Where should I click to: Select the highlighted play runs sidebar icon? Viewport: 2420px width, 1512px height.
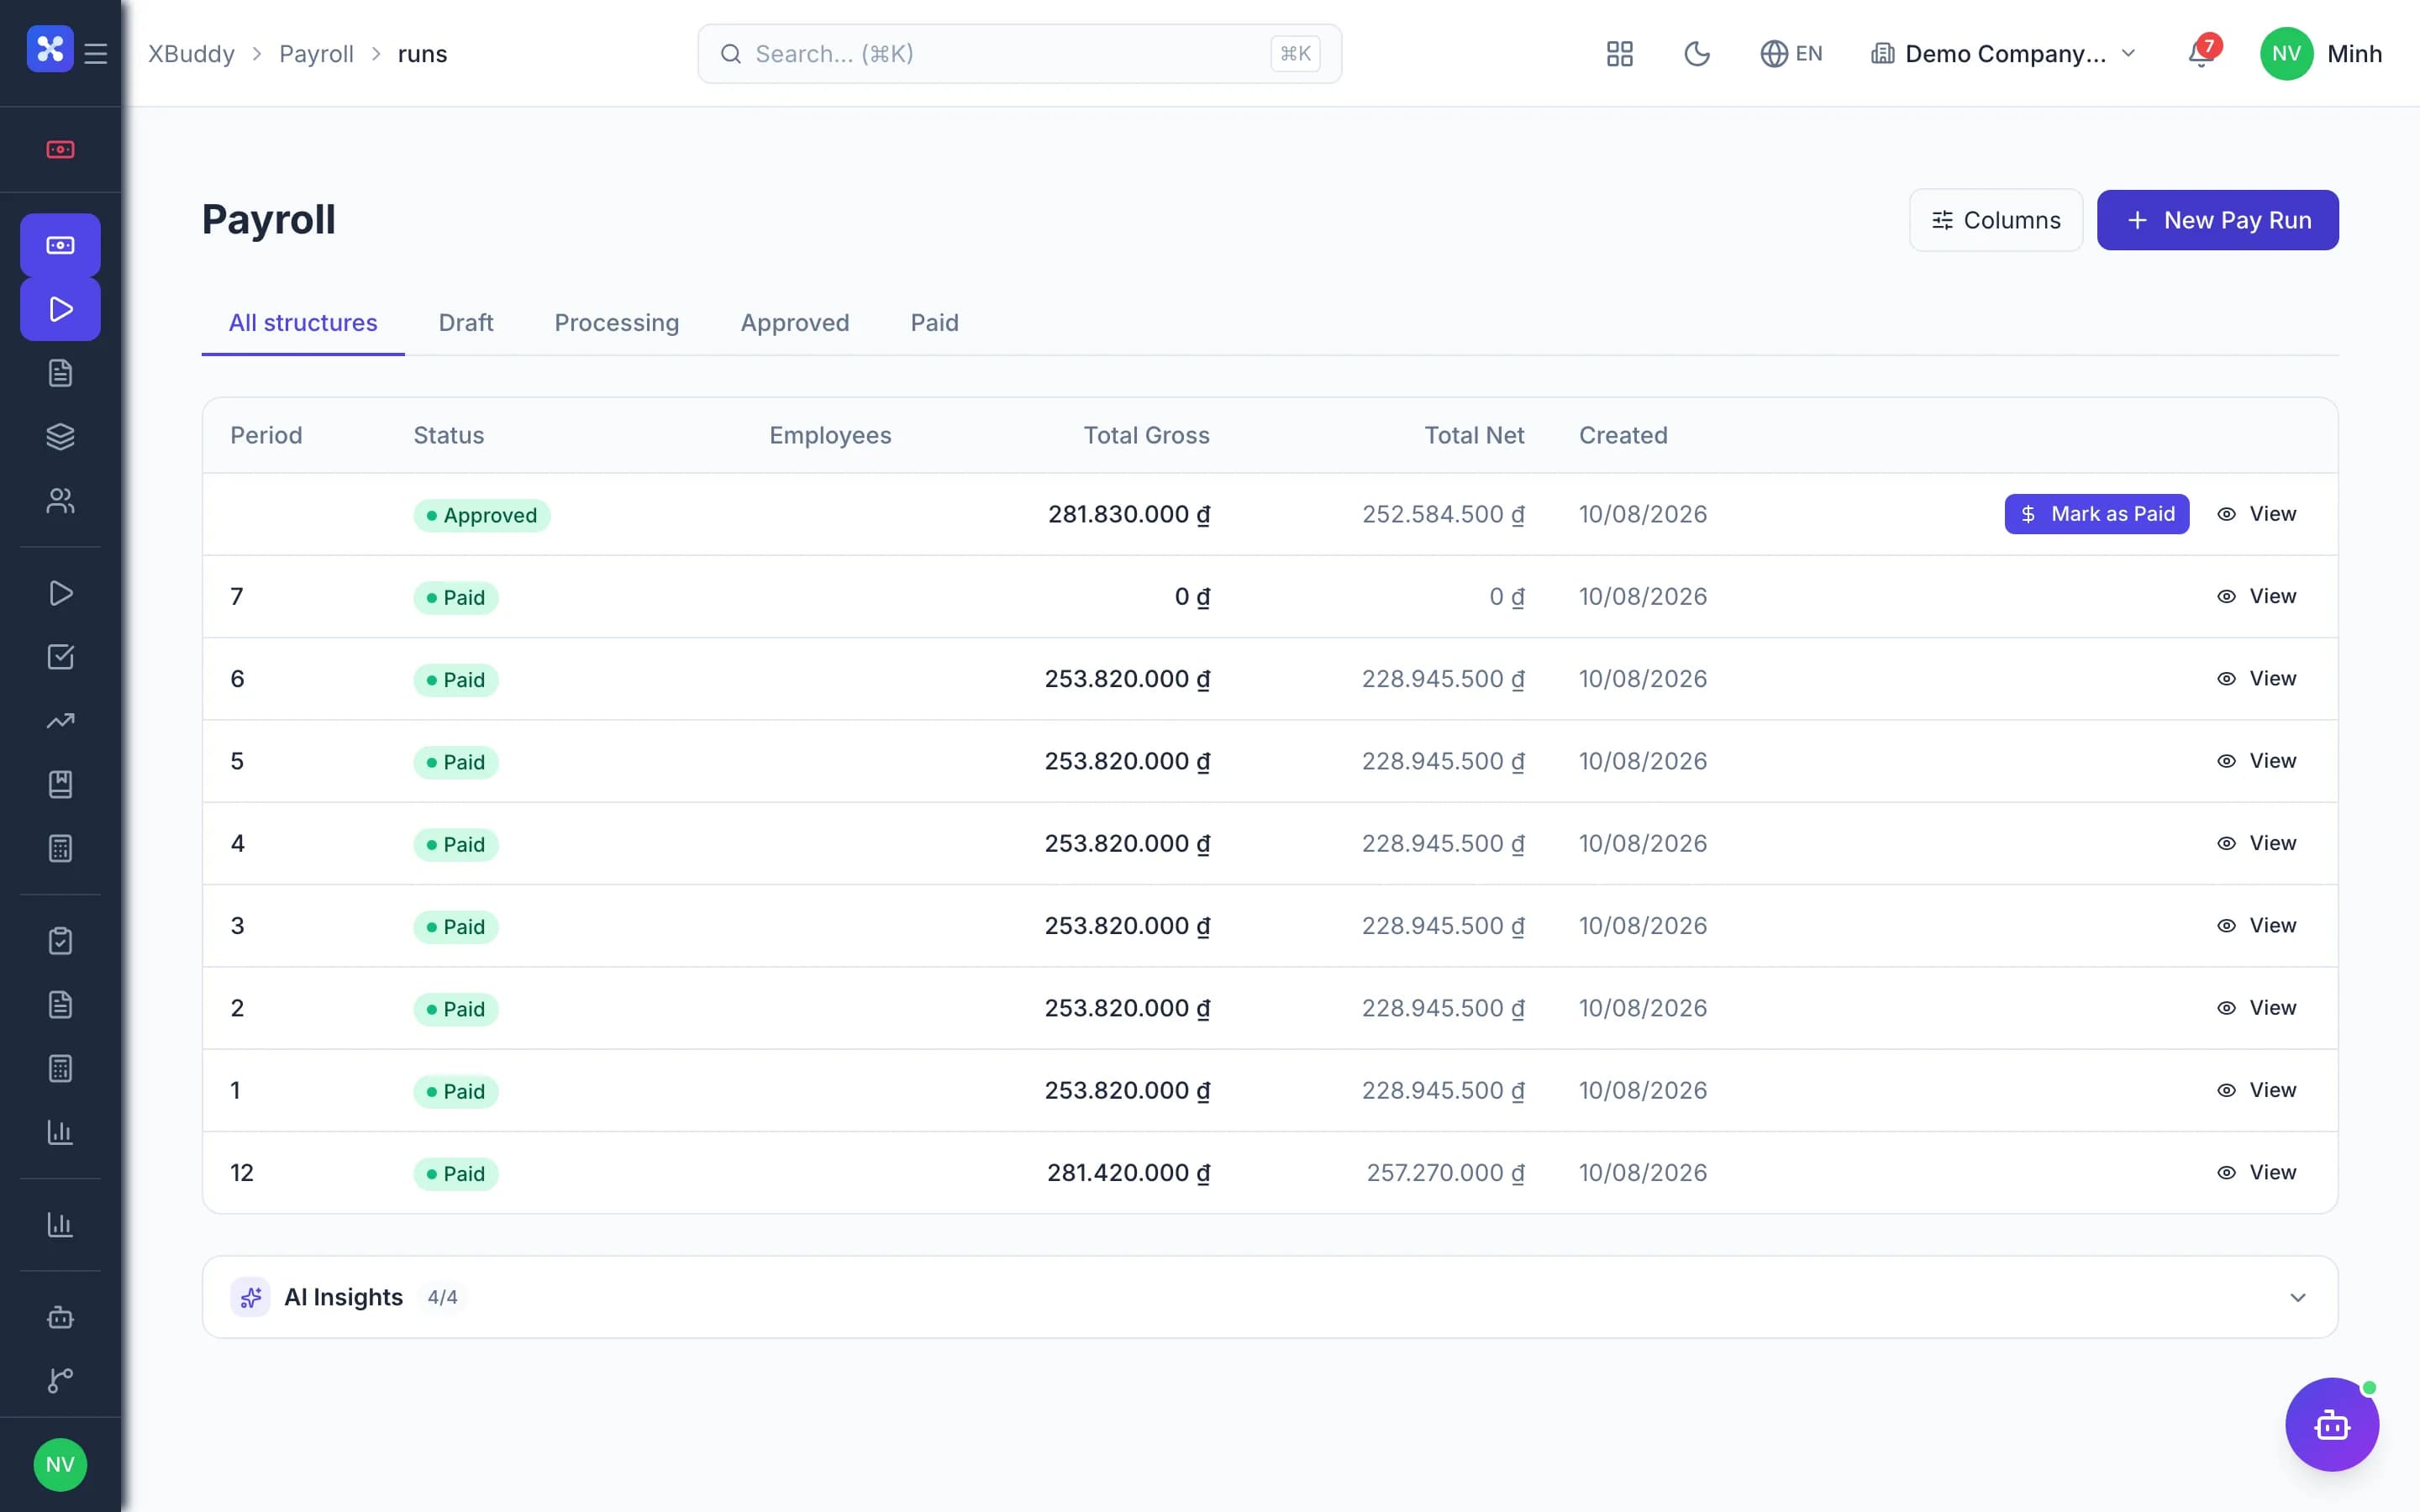60,309
